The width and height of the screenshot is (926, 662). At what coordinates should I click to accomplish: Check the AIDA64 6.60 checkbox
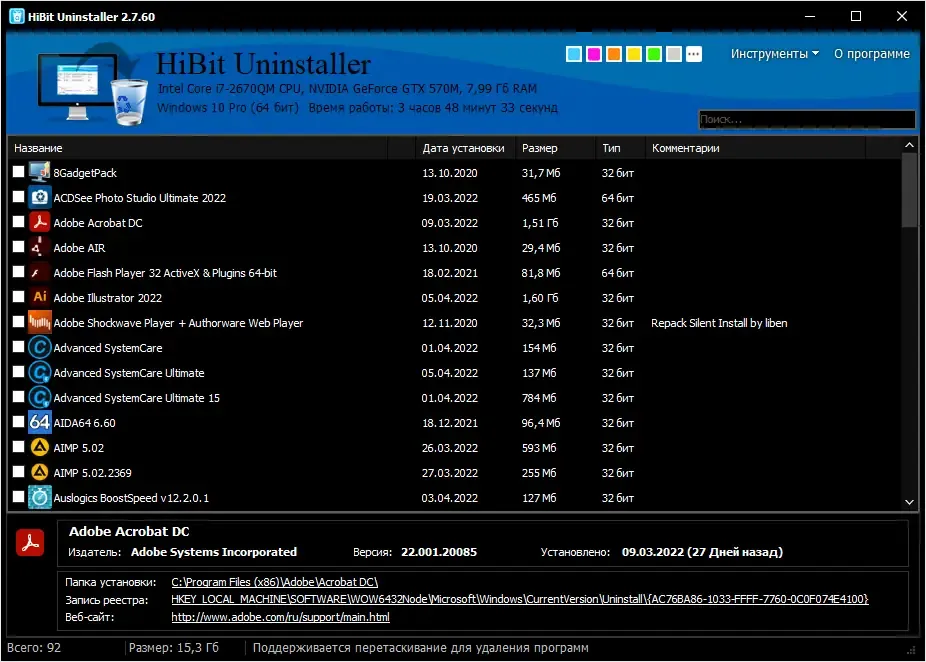point(18,421)
